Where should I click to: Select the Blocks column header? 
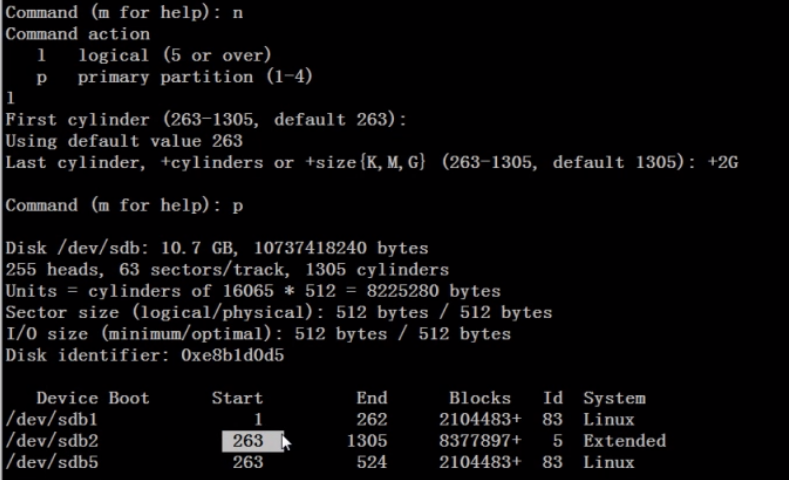[480, 398]
